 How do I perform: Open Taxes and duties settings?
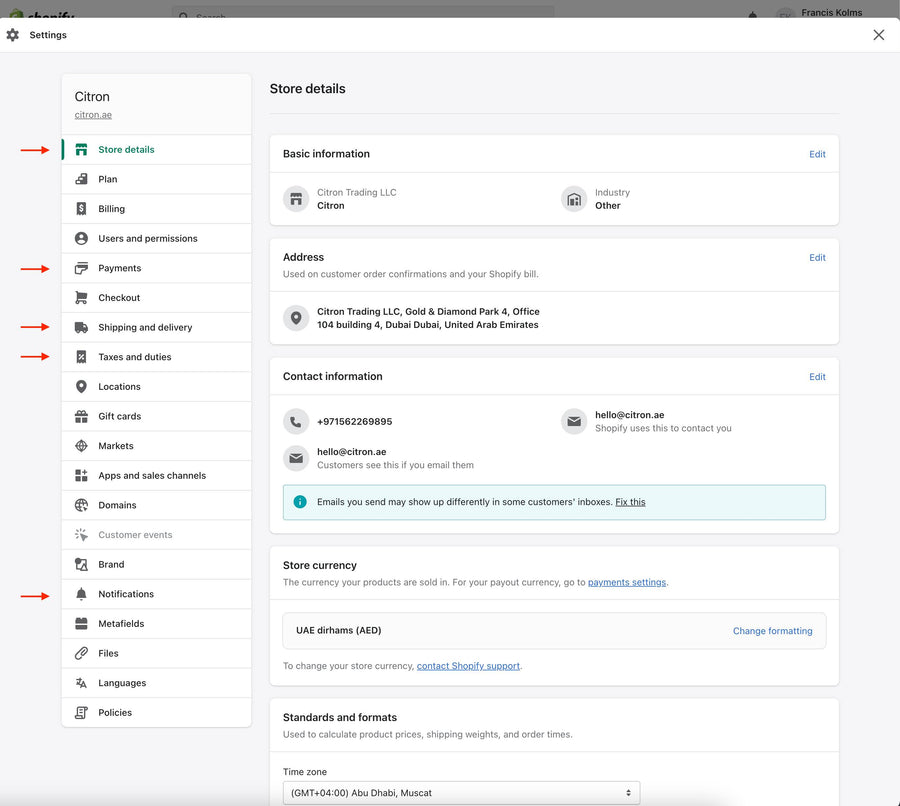tap(157, 357)
